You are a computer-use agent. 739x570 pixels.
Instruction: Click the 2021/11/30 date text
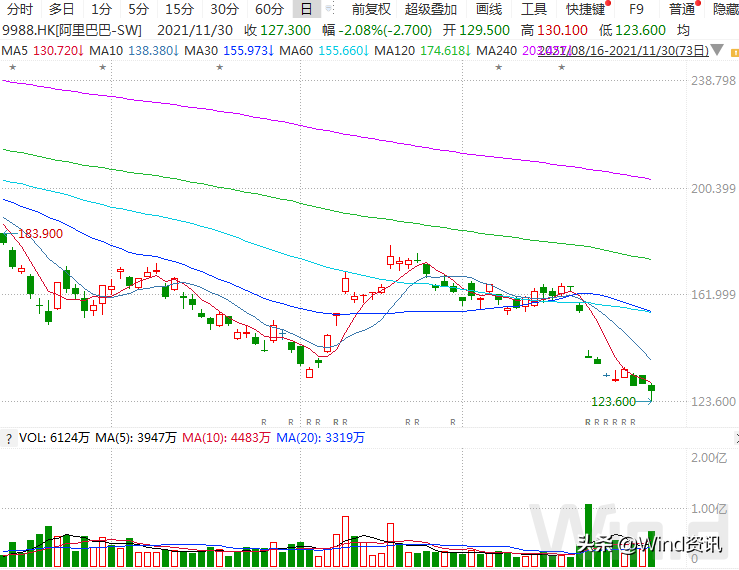click(195, 31)
